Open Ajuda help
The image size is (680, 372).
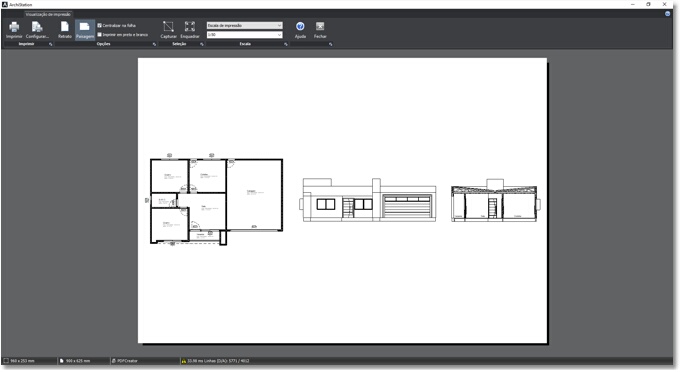pos(300,26)
